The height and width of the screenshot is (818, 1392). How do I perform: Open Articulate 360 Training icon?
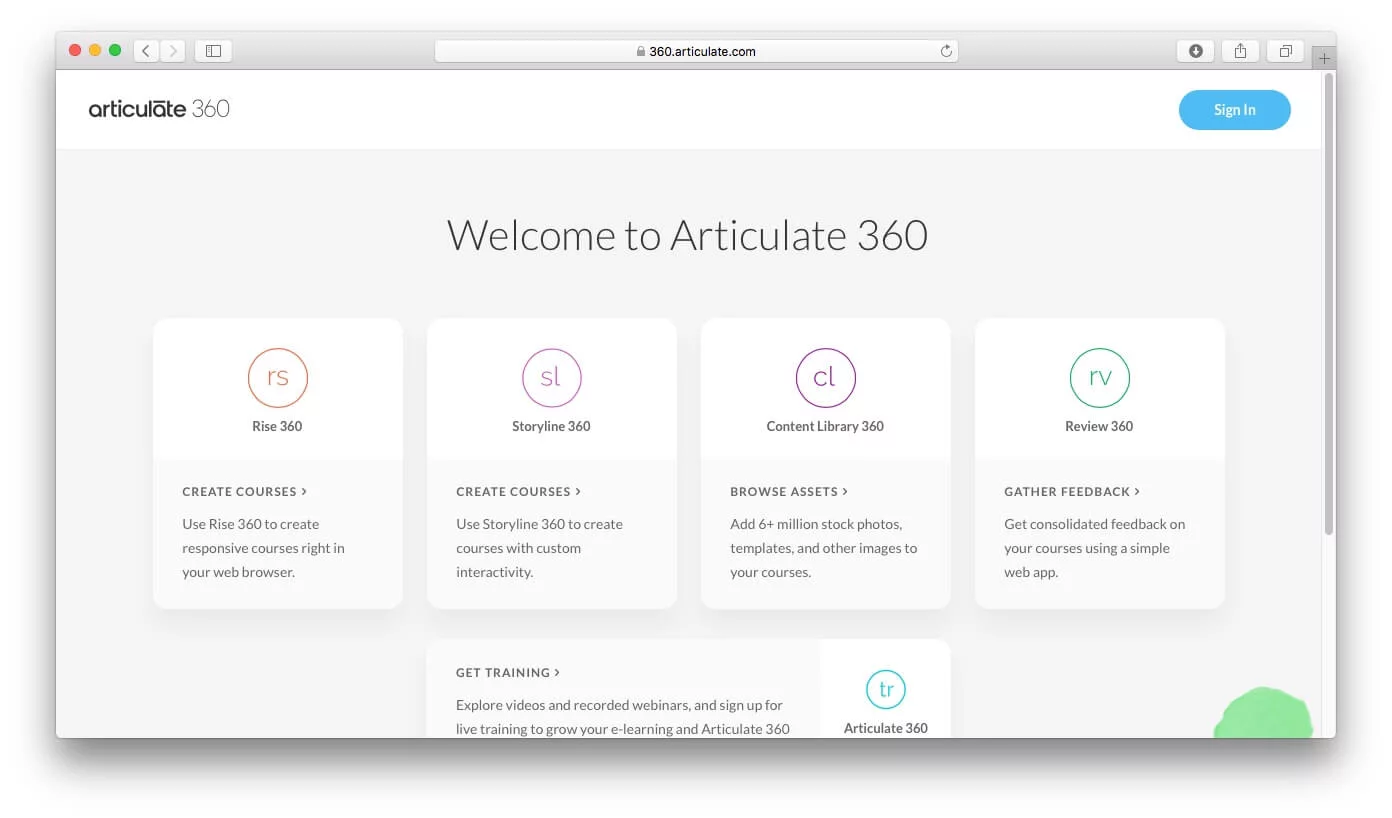coord(885,688)
